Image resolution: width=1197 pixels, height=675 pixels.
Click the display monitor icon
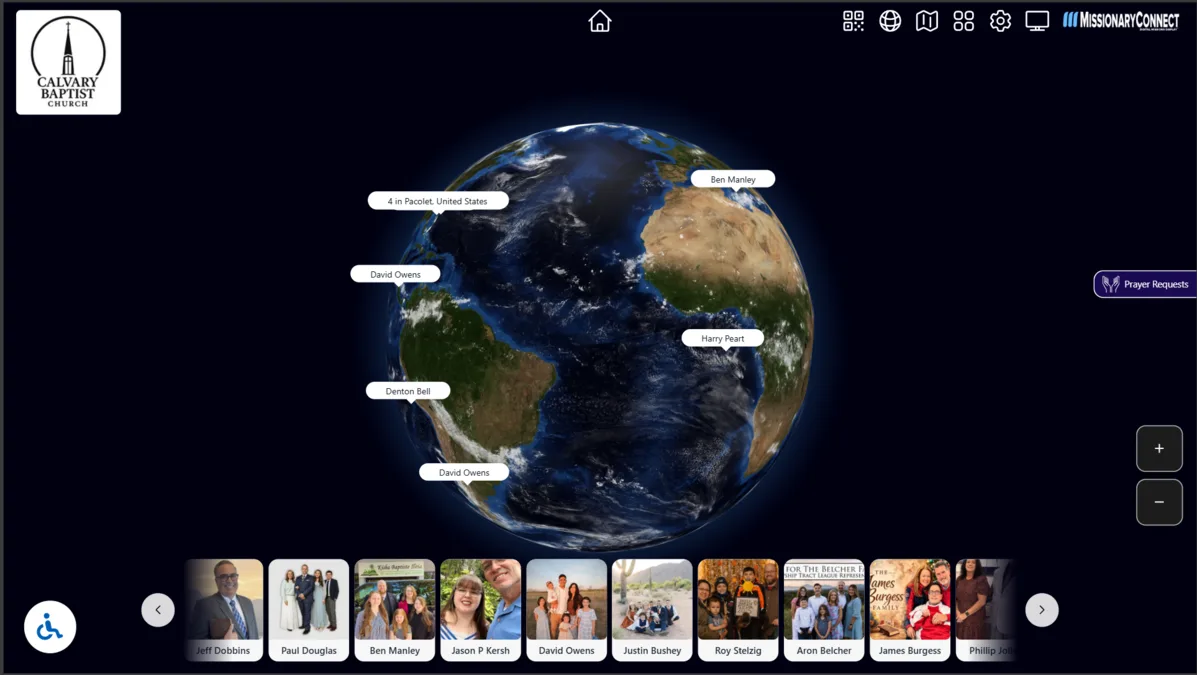tap(1037, 21)
